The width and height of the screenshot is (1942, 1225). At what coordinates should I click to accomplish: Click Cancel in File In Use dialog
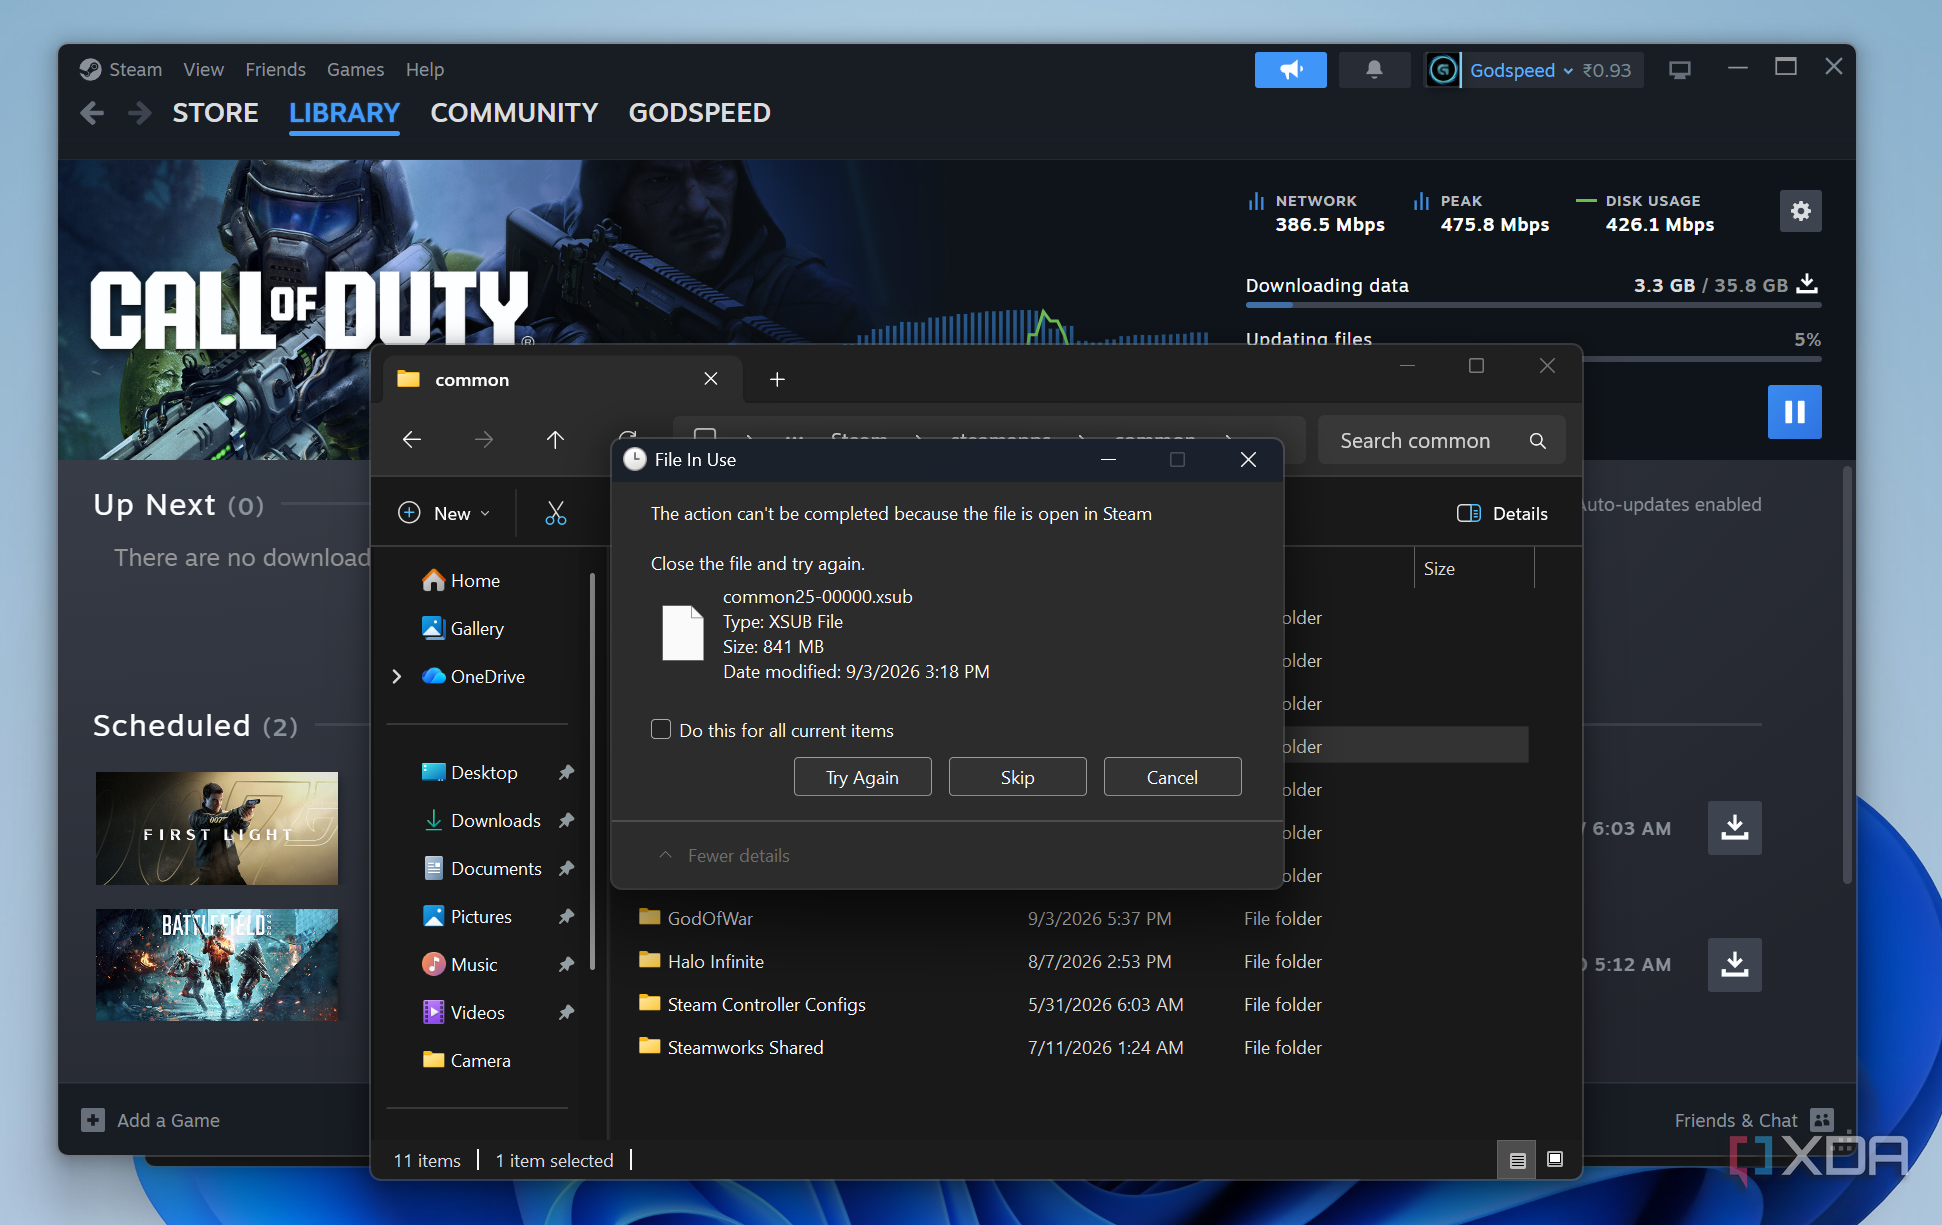coord(1172,777)
